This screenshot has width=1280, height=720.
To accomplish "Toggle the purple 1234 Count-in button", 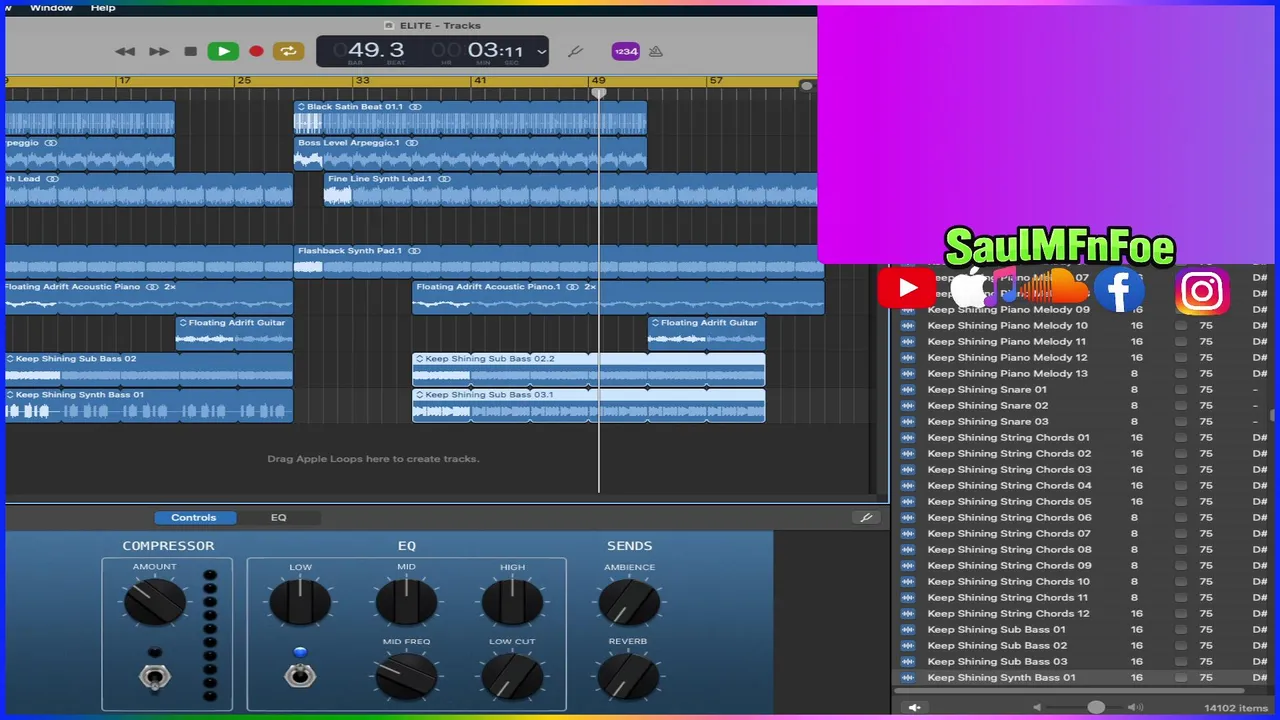I will 626,52.
